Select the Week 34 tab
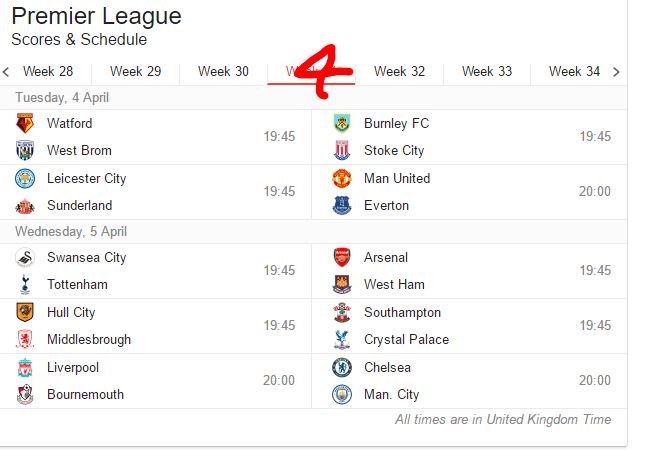Screen dimensions: 647x450 (574, 71)
